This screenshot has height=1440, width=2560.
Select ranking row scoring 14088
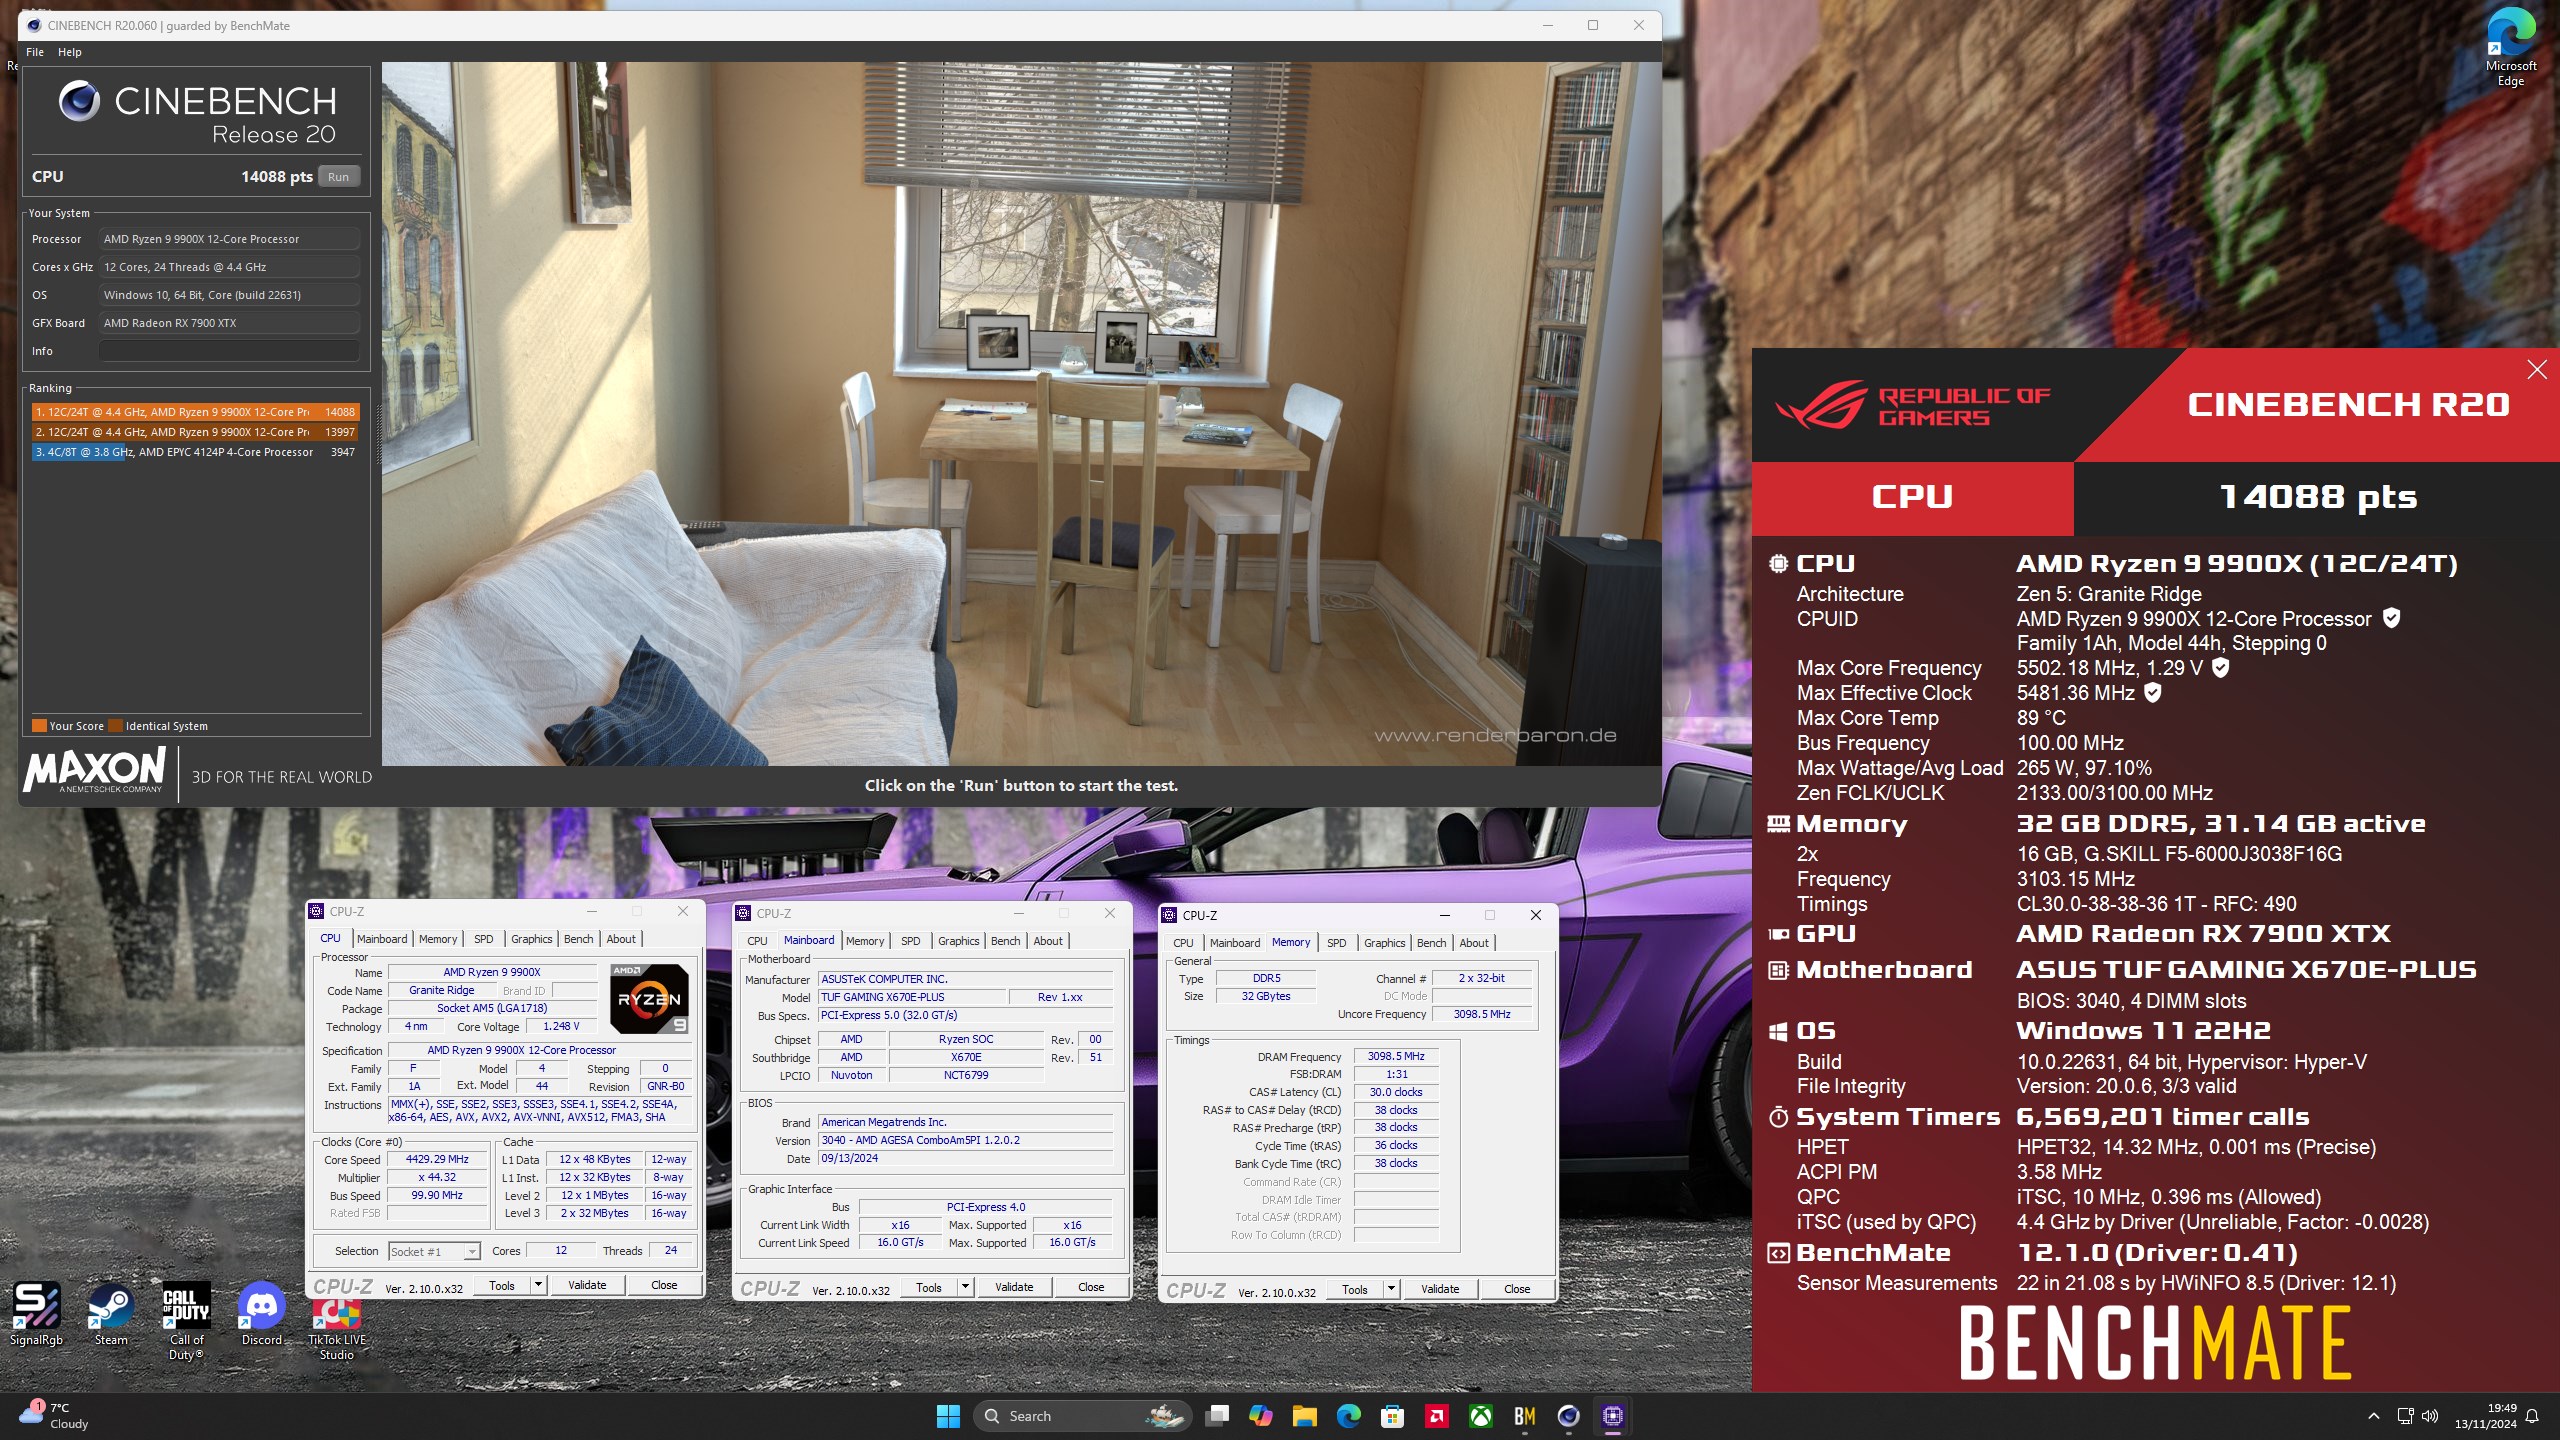point(194,412)
